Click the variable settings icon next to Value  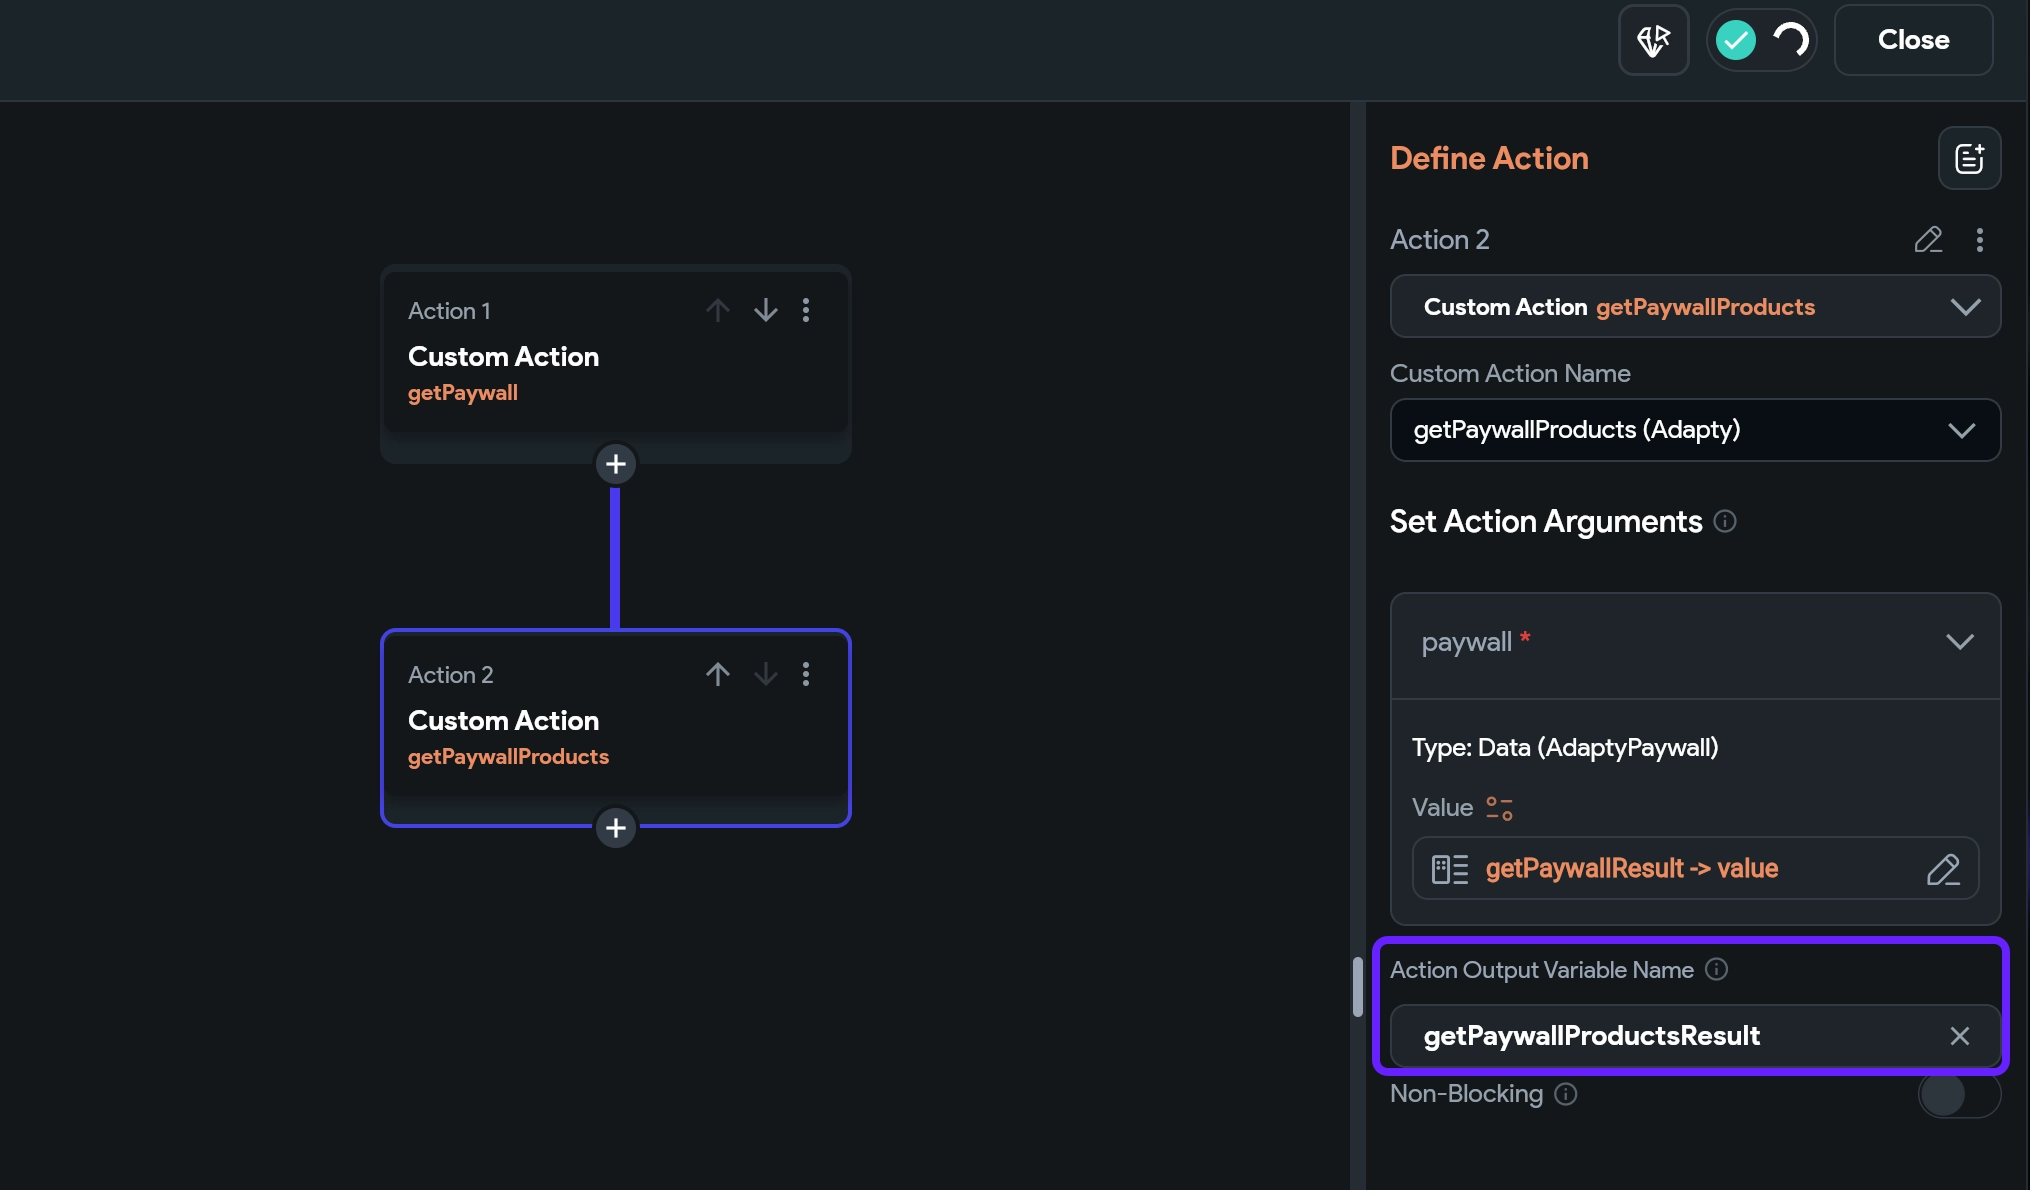pyautogui.click(x=1499, y=808)
